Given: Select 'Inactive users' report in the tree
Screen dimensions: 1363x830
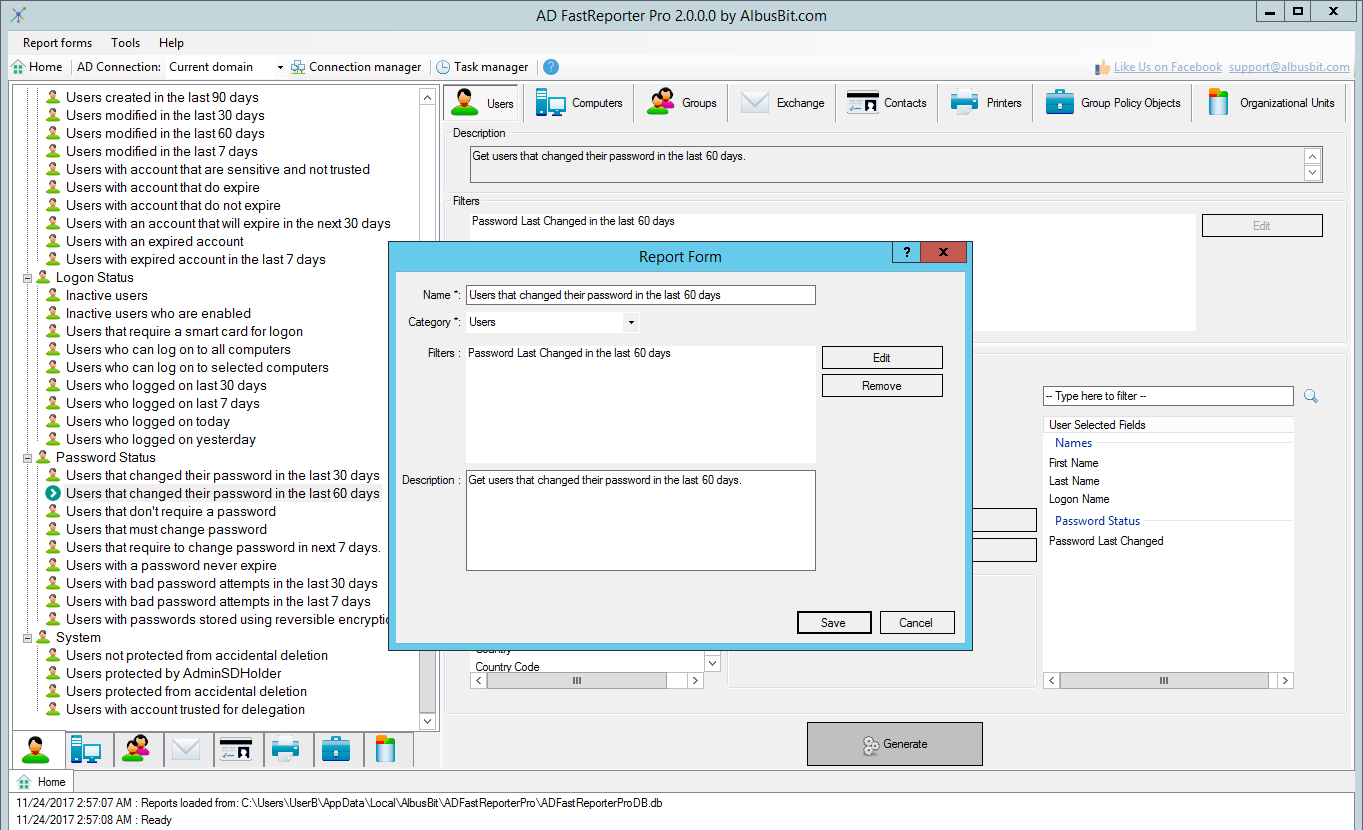Looking at the screenshot, I should [x=107, y=295].
